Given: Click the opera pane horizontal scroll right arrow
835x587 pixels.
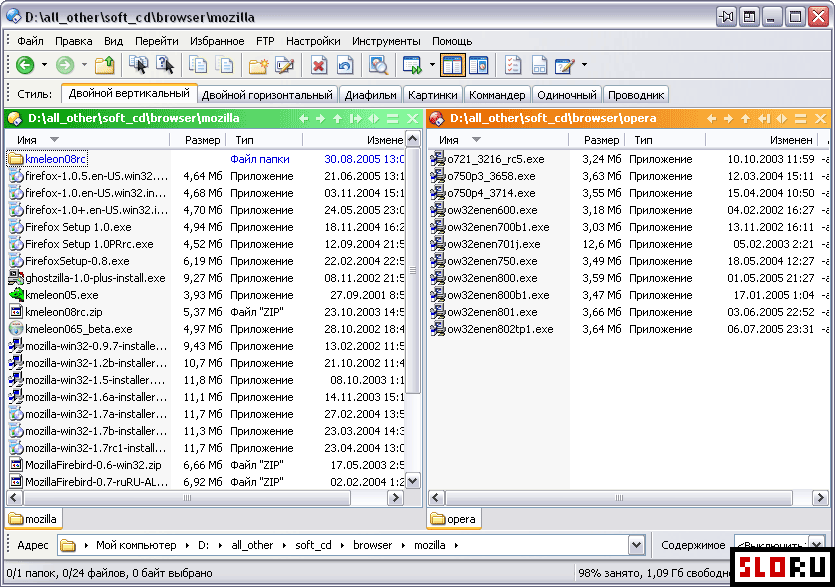Looking at the screenshot, I should (x=820, y=498).
